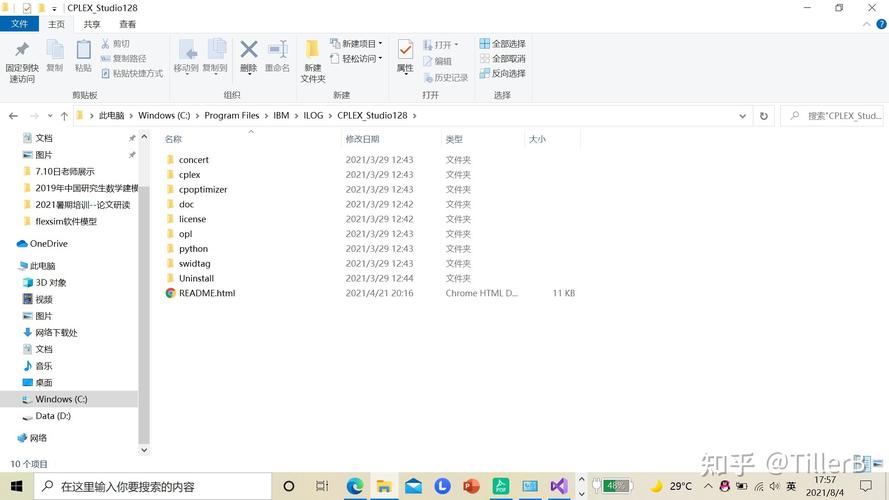Open Visual Studio from taskbar
889x500 pixels.
(558, 486)
